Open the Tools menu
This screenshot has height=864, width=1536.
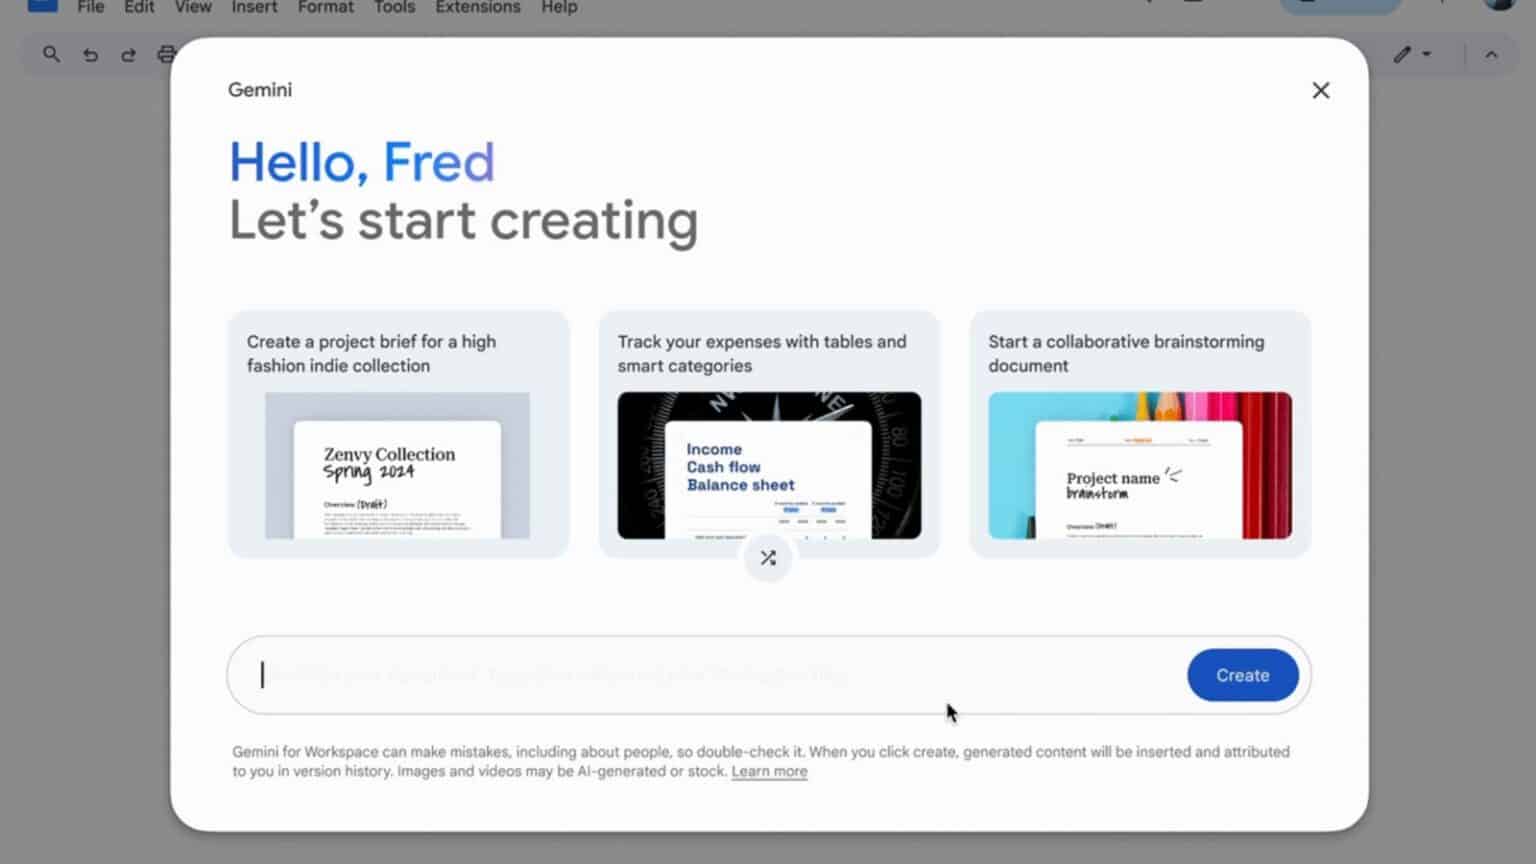tap(393, 8)
